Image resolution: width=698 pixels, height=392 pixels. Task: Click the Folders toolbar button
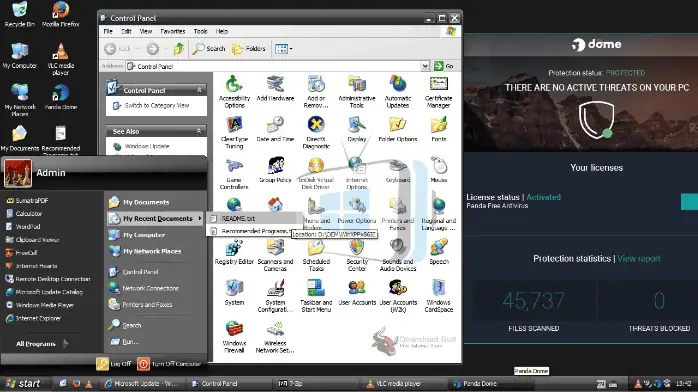(x=249, y=48)
